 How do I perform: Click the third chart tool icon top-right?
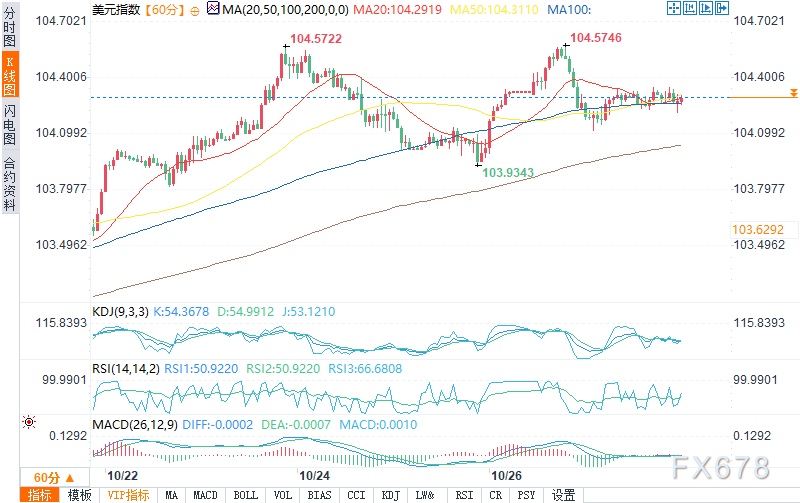[705, 9]
